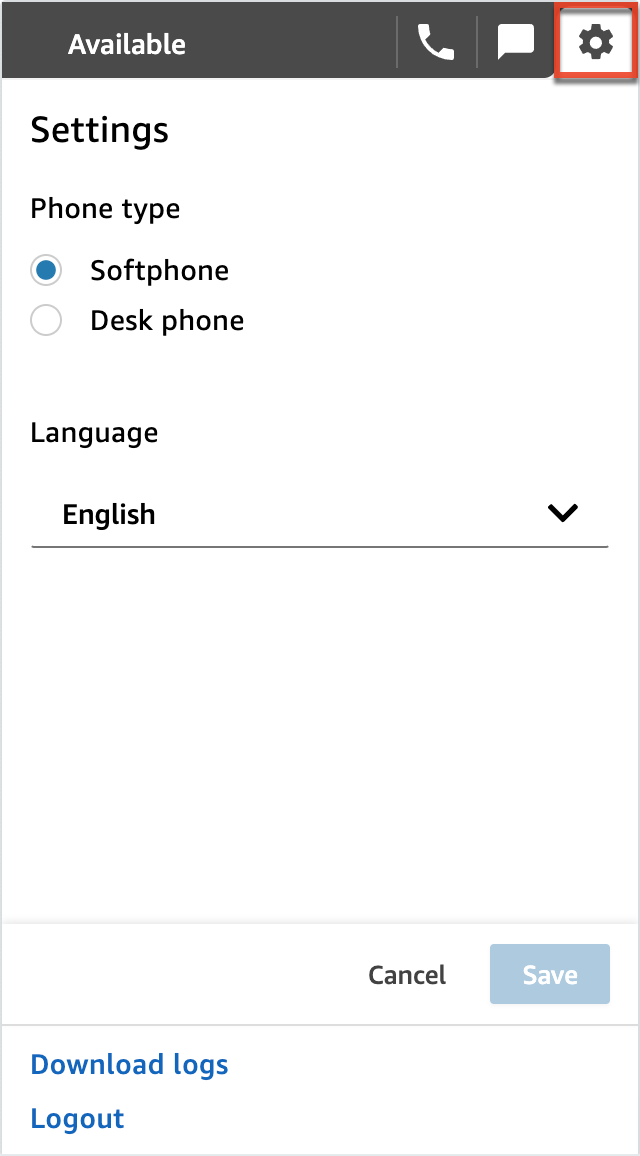Enable the Softphone phone type option
The image size is (640, 1156).
click(x=46, y=270)
